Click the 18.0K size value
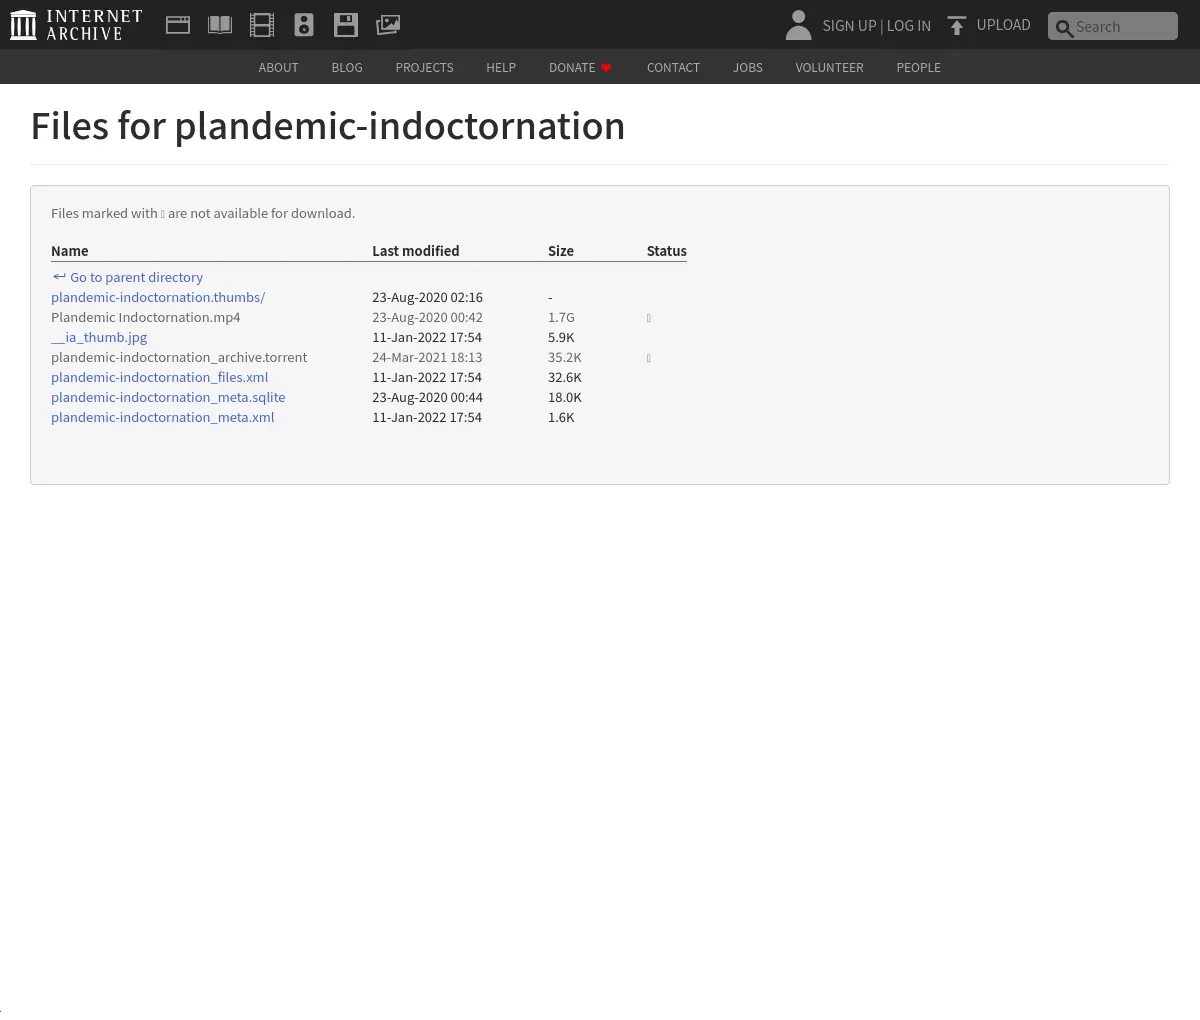Screen dimensions: 1200x1020 (x=565, y=397)
